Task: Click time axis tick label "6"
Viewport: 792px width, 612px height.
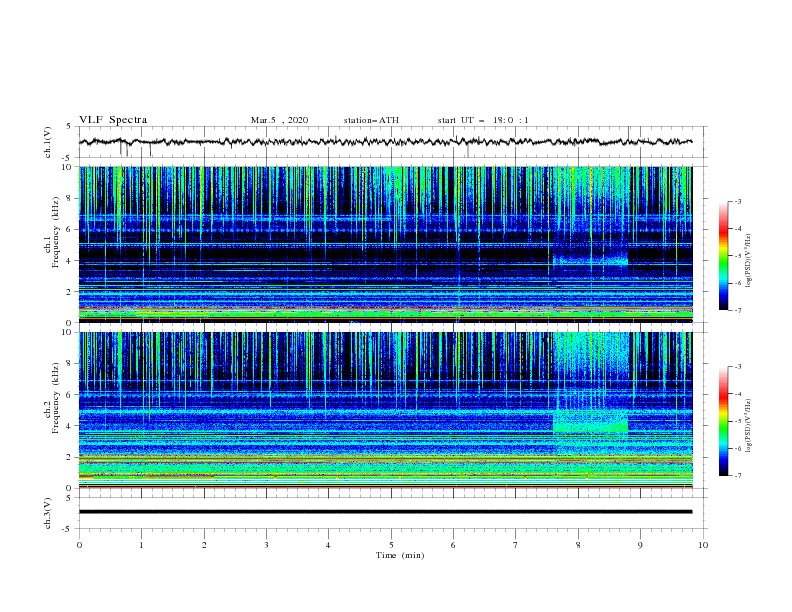Action: click(453, 545)
